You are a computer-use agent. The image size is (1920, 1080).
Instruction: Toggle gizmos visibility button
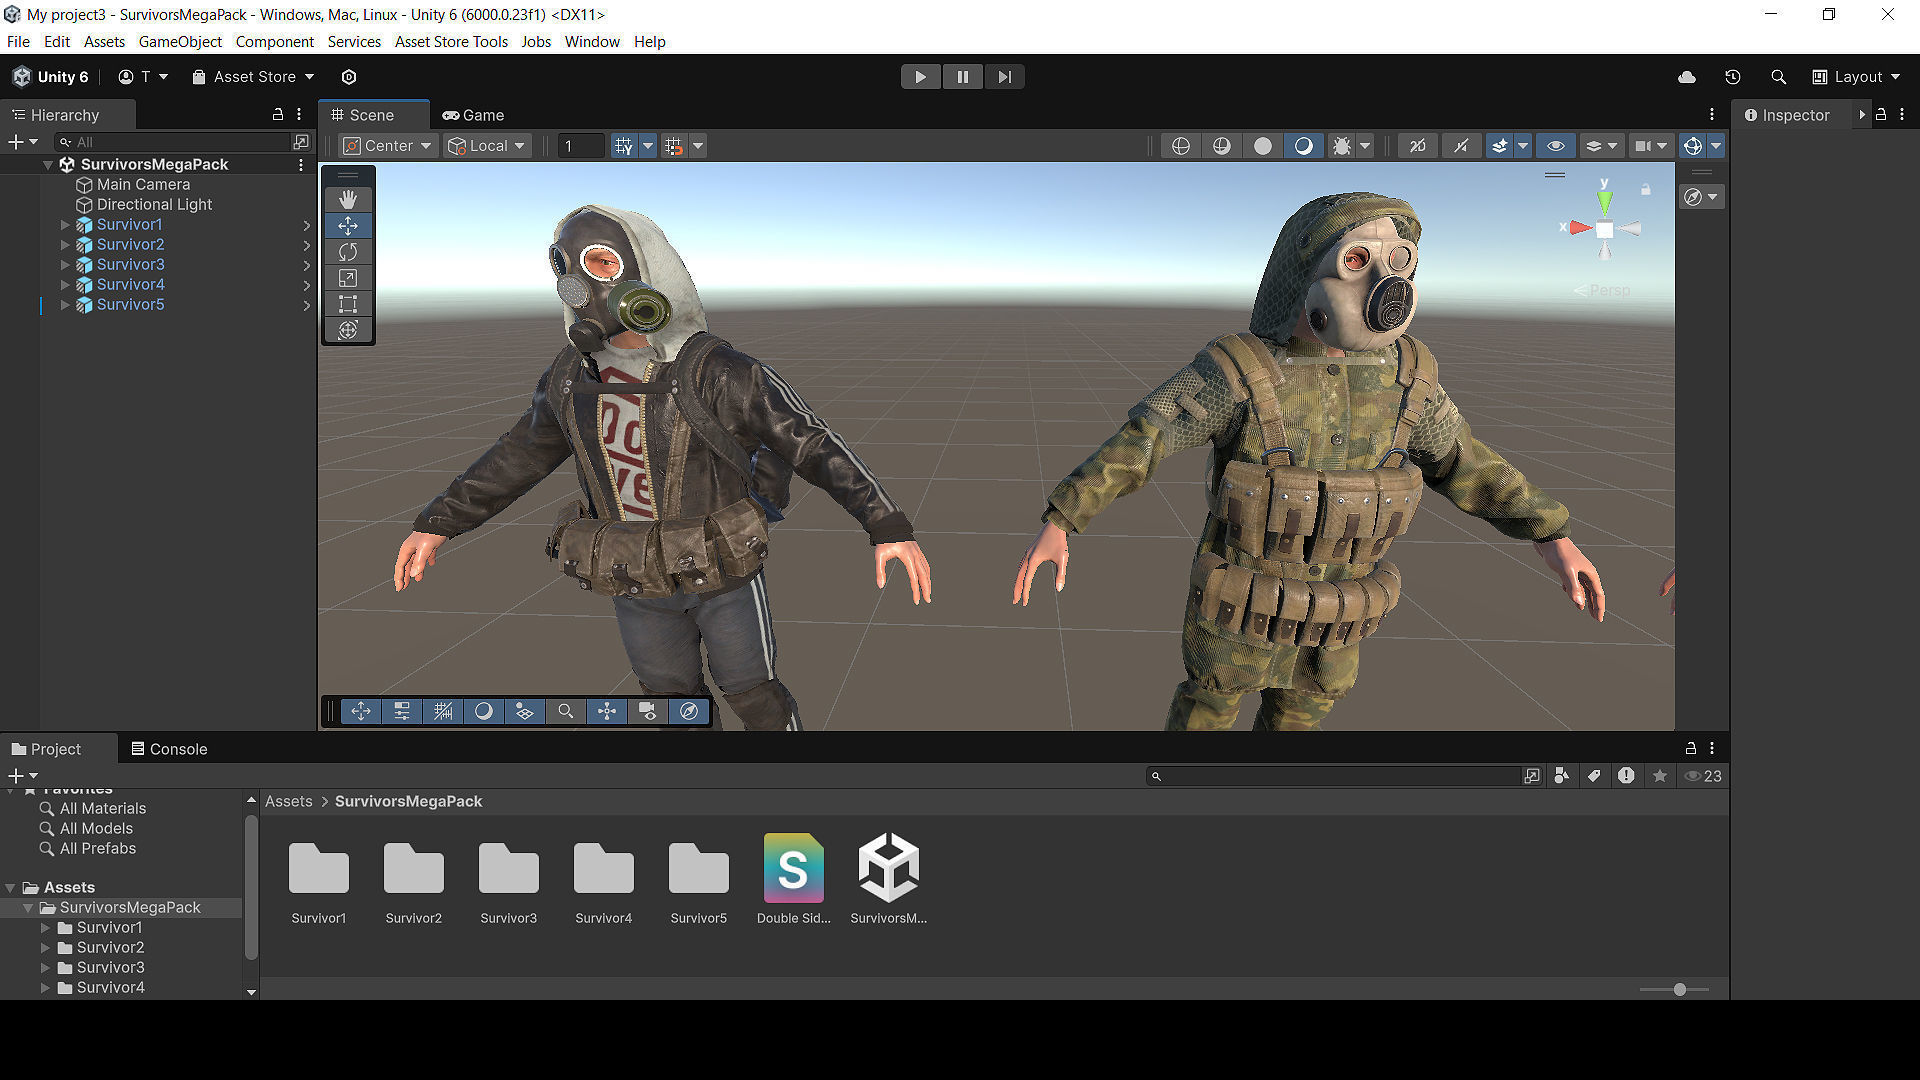tap(1693, 146)
